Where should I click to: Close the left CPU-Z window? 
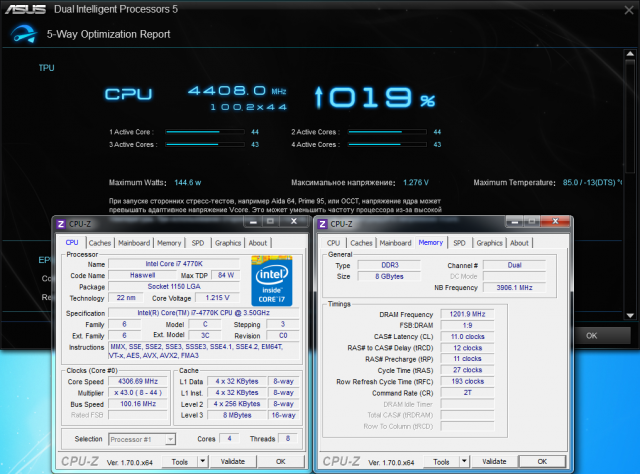pos(293,221)
